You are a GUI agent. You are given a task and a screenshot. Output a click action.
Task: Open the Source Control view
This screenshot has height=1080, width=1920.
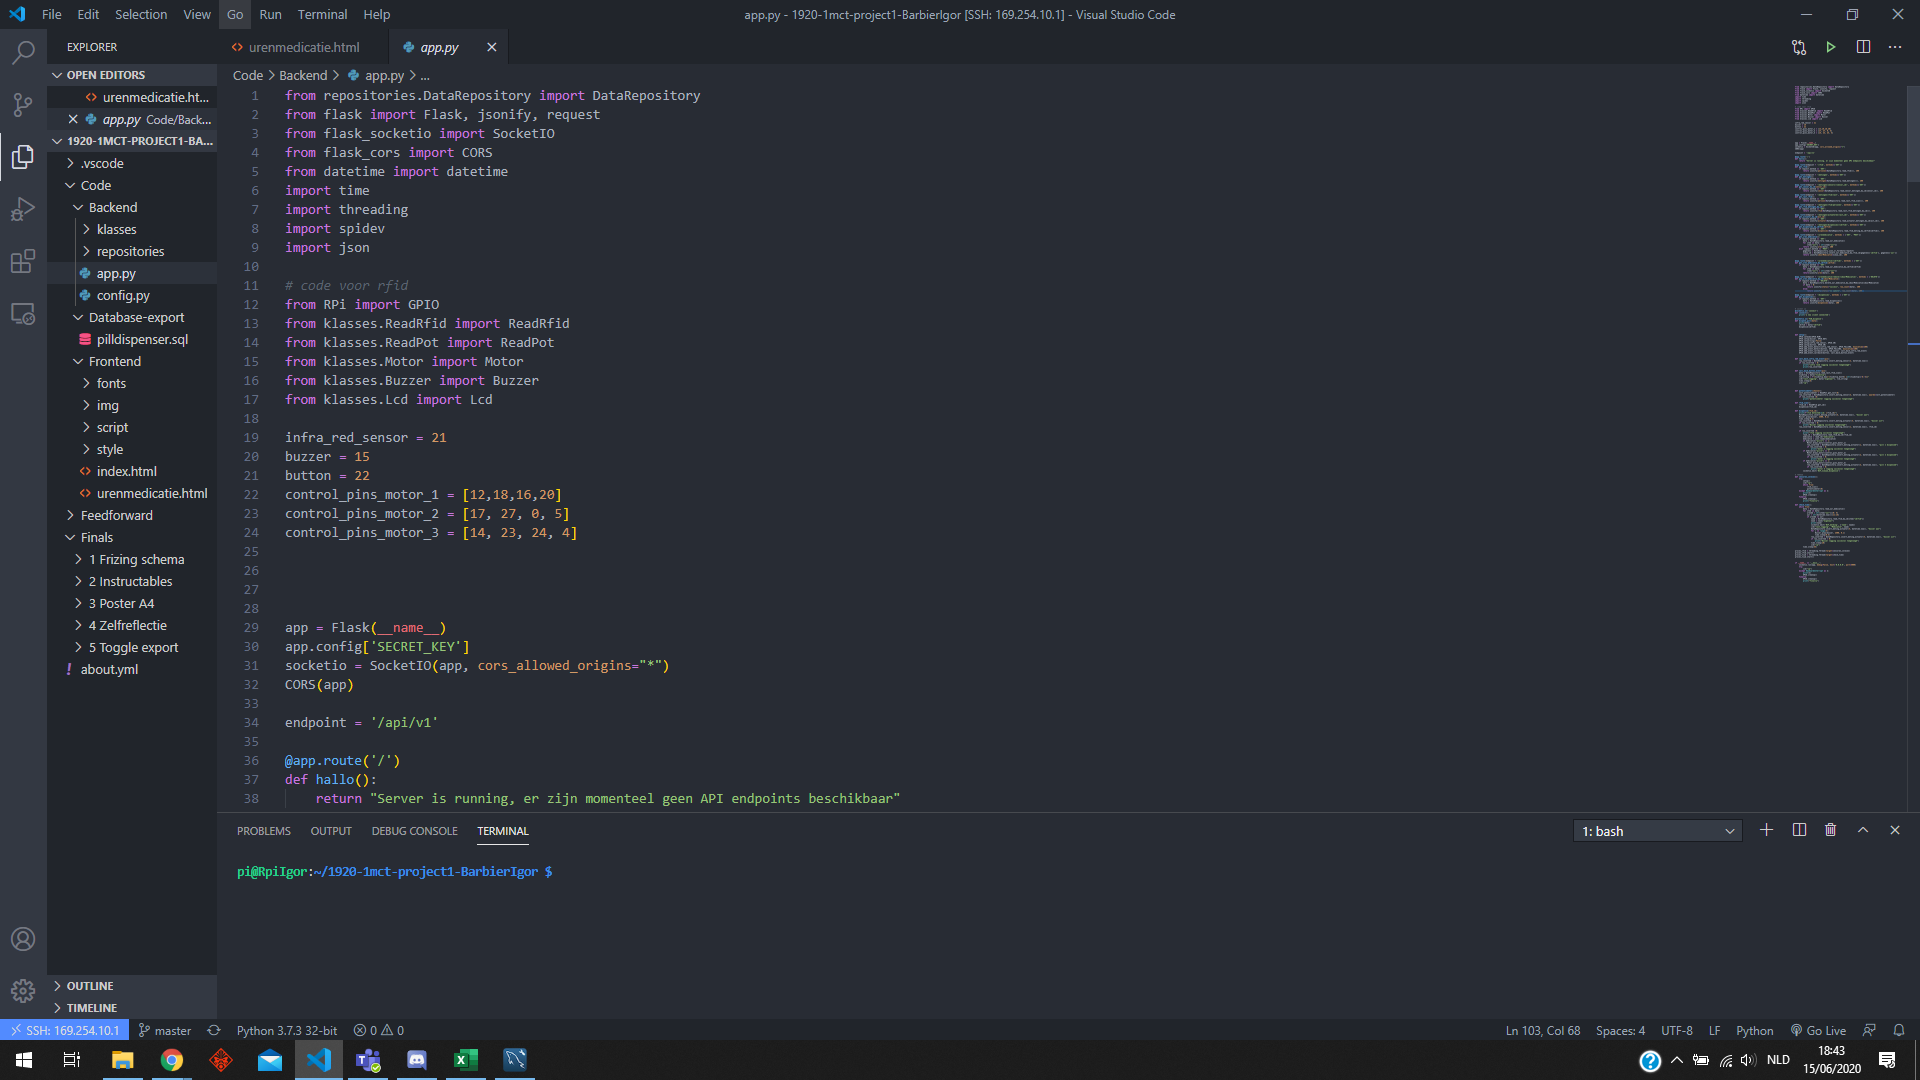[x=23, y=104]
